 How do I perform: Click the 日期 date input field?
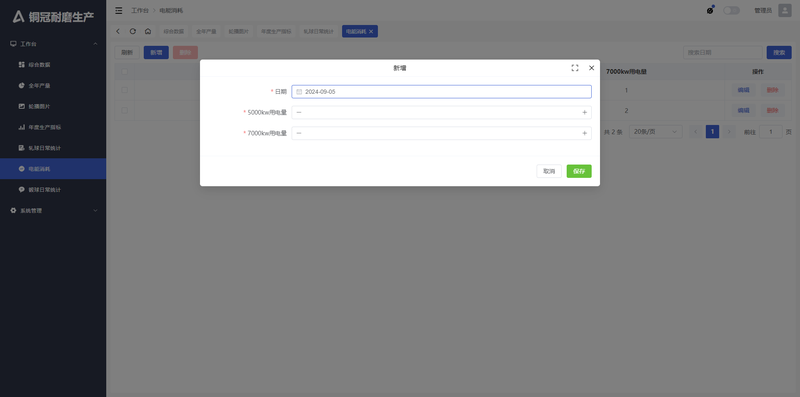pos(441,92)
